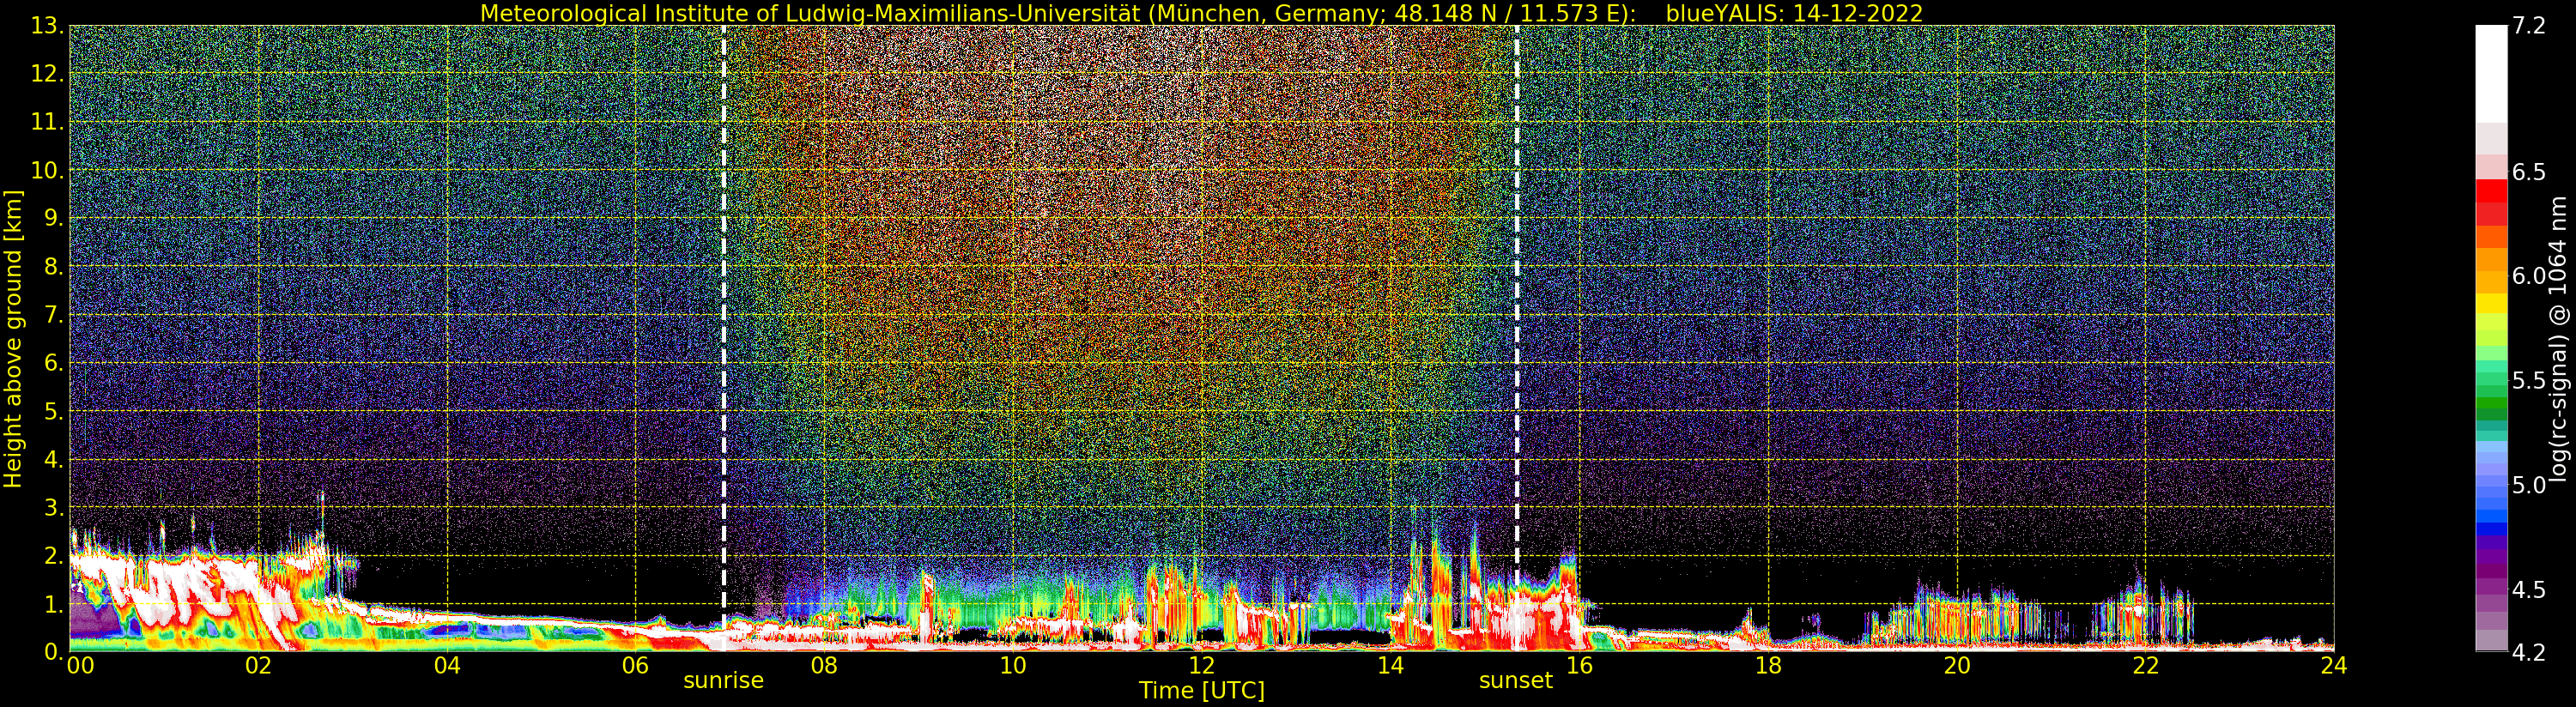
Task: Click the '10' time axis tick label
Action: point(1013,666)
